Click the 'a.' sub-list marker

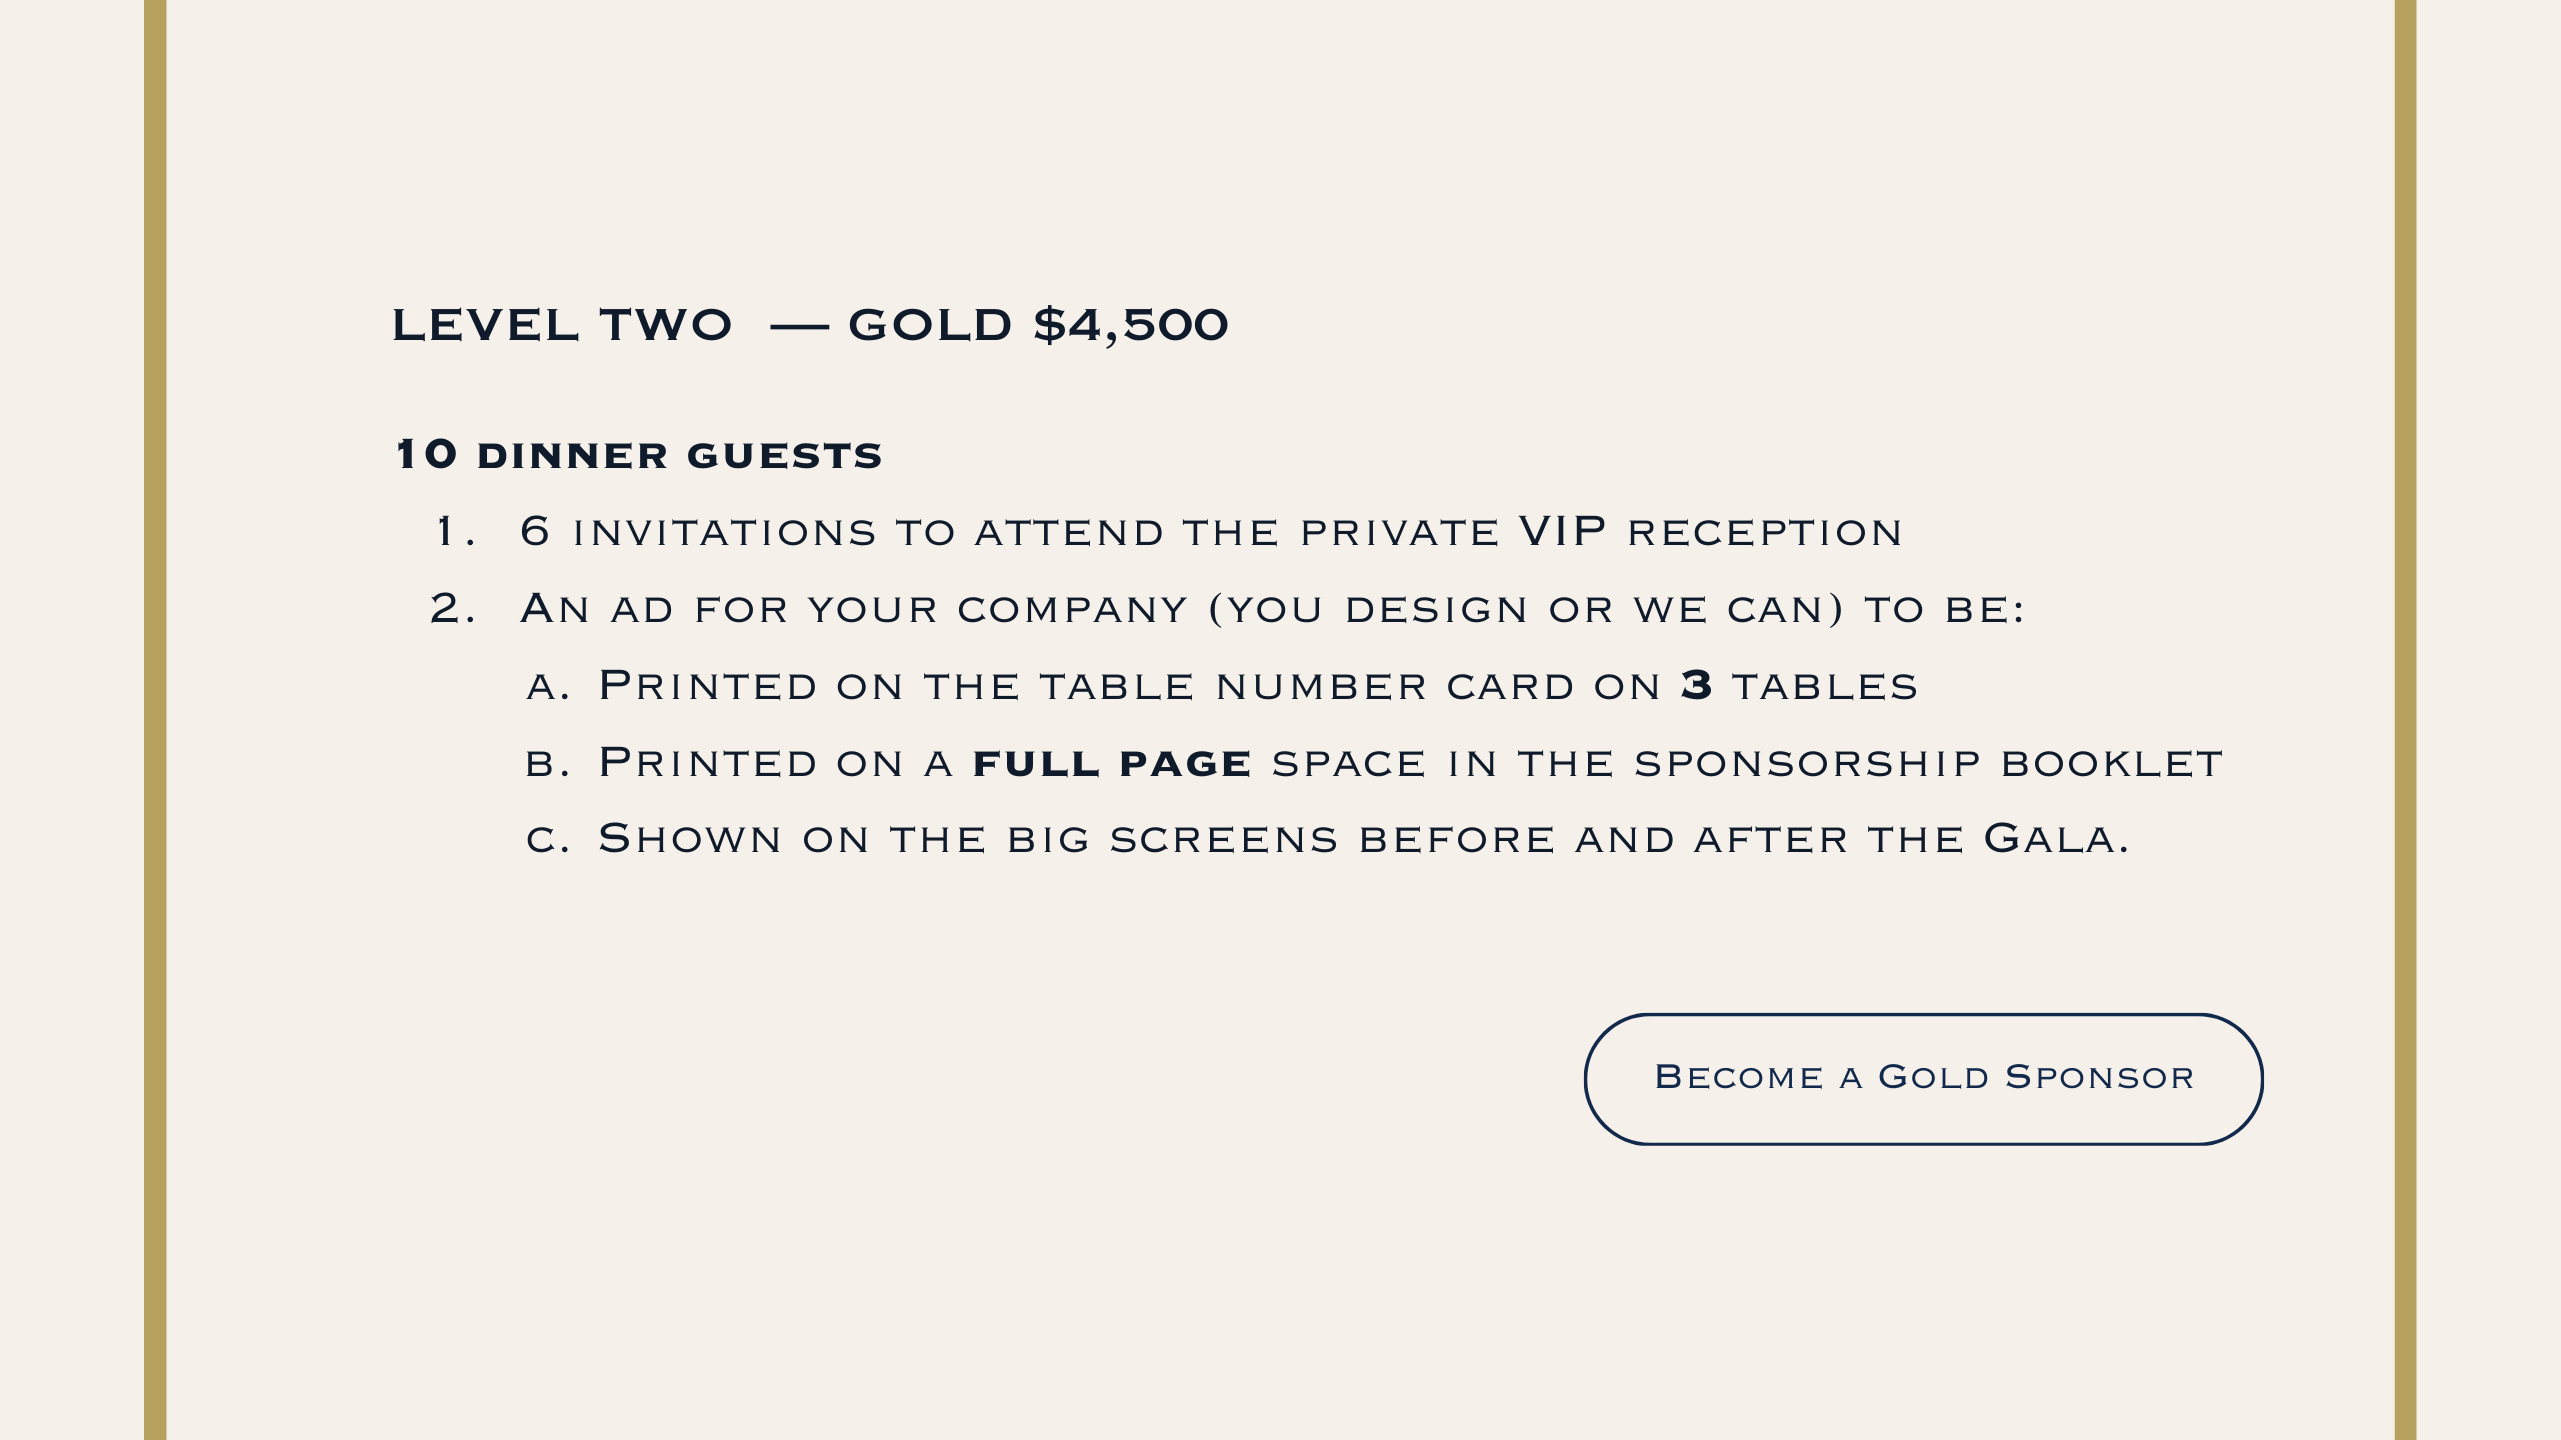(x=548, y=687)
